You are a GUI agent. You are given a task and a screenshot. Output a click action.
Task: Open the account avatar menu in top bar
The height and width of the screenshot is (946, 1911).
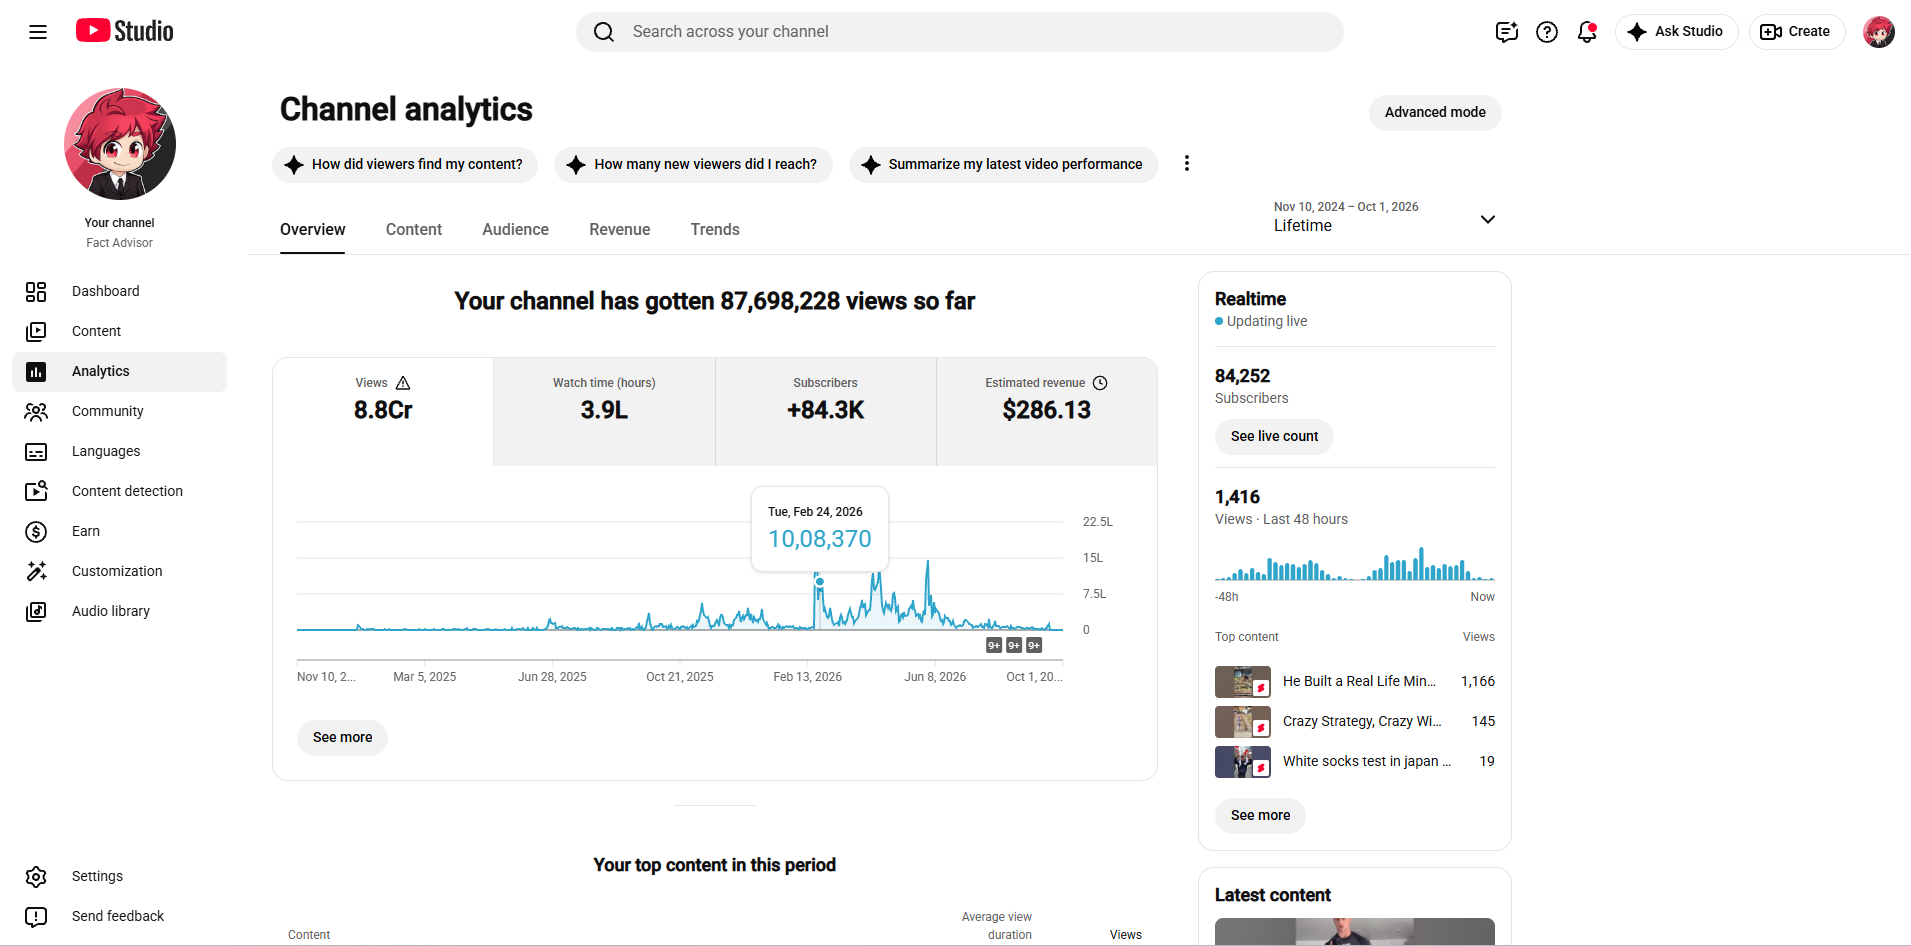tap(1879, 32)
